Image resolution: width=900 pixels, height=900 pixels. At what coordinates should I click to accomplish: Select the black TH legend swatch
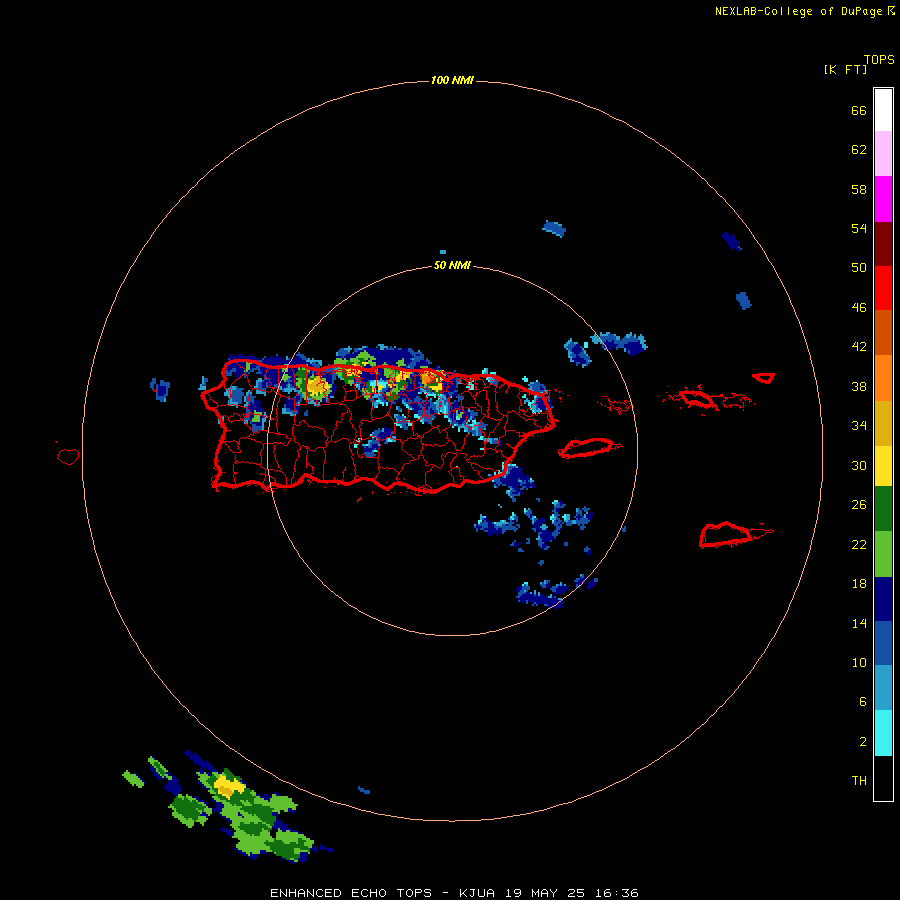(883, 778)
